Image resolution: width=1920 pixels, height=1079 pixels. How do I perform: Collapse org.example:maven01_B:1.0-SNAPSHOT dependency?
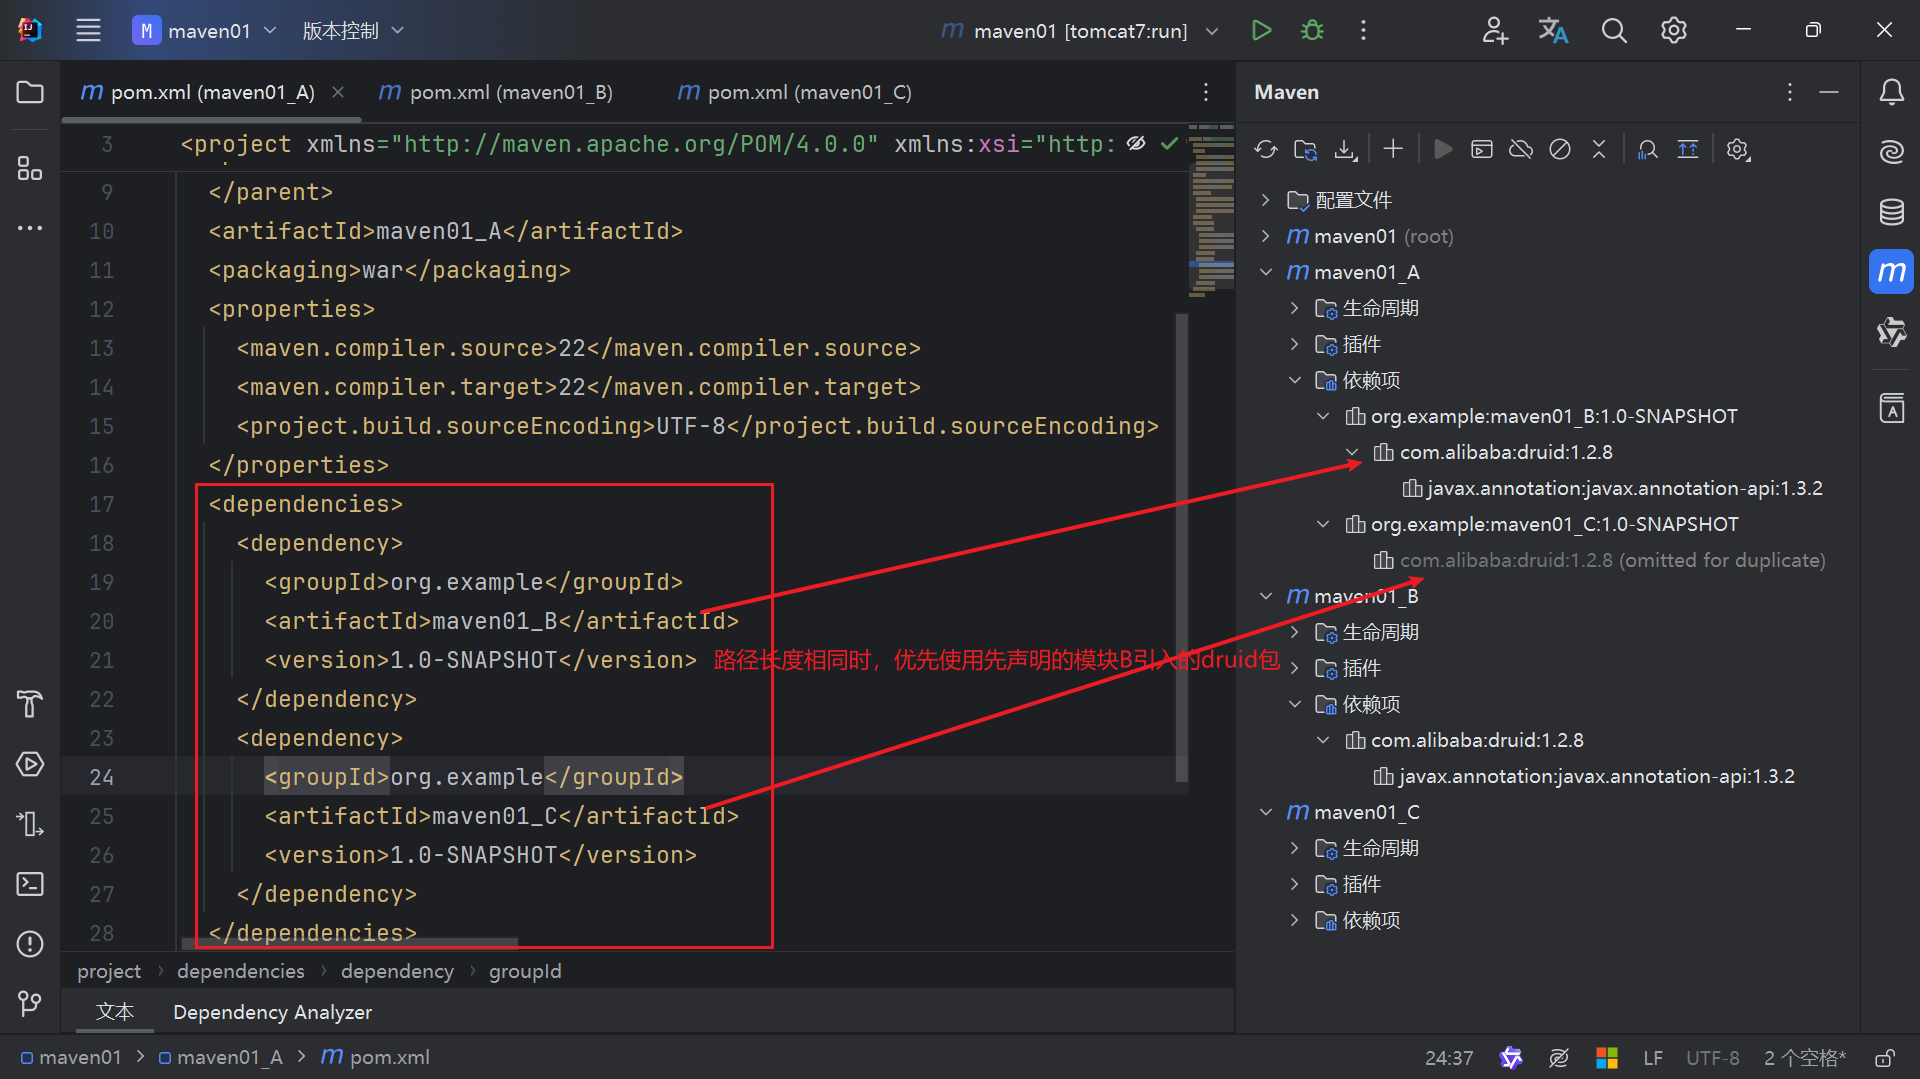tap(1323, 416)
